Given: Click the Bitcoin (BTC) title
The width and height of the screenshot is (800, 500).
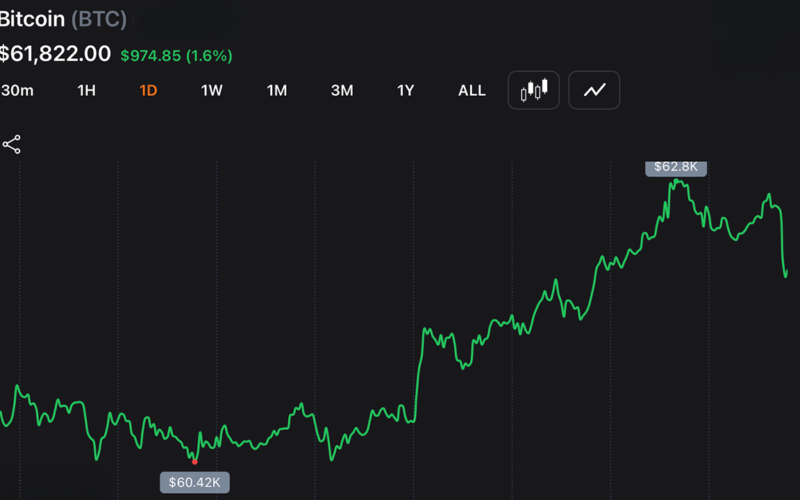Looking at the screenshot, I should pos(63,19).
